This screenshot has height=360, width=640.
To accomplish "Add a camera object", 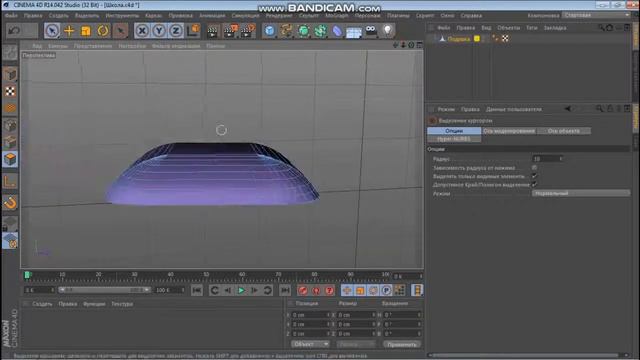I will click(371, 30).
